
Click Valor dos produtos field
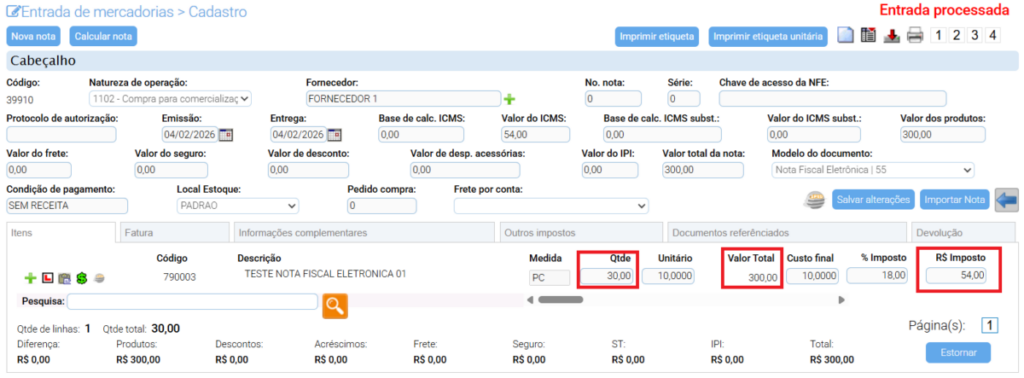click(942, 135)
